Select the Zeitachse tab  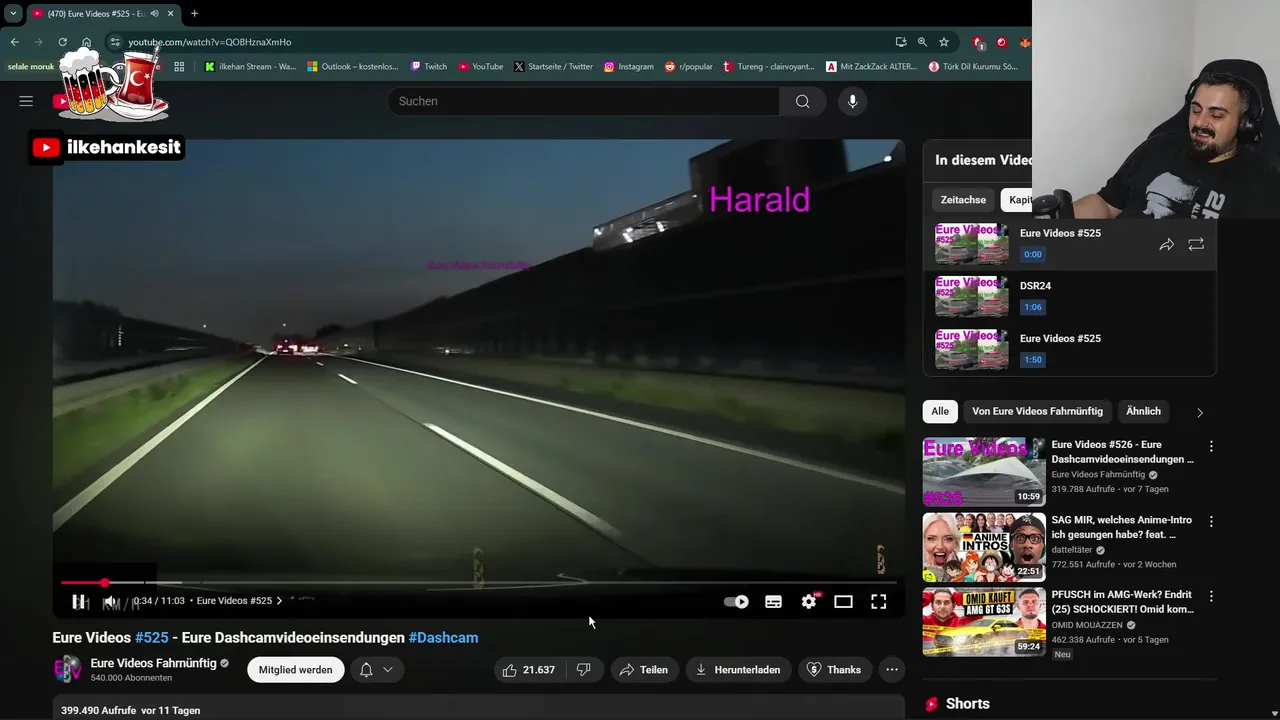[963, 200]
